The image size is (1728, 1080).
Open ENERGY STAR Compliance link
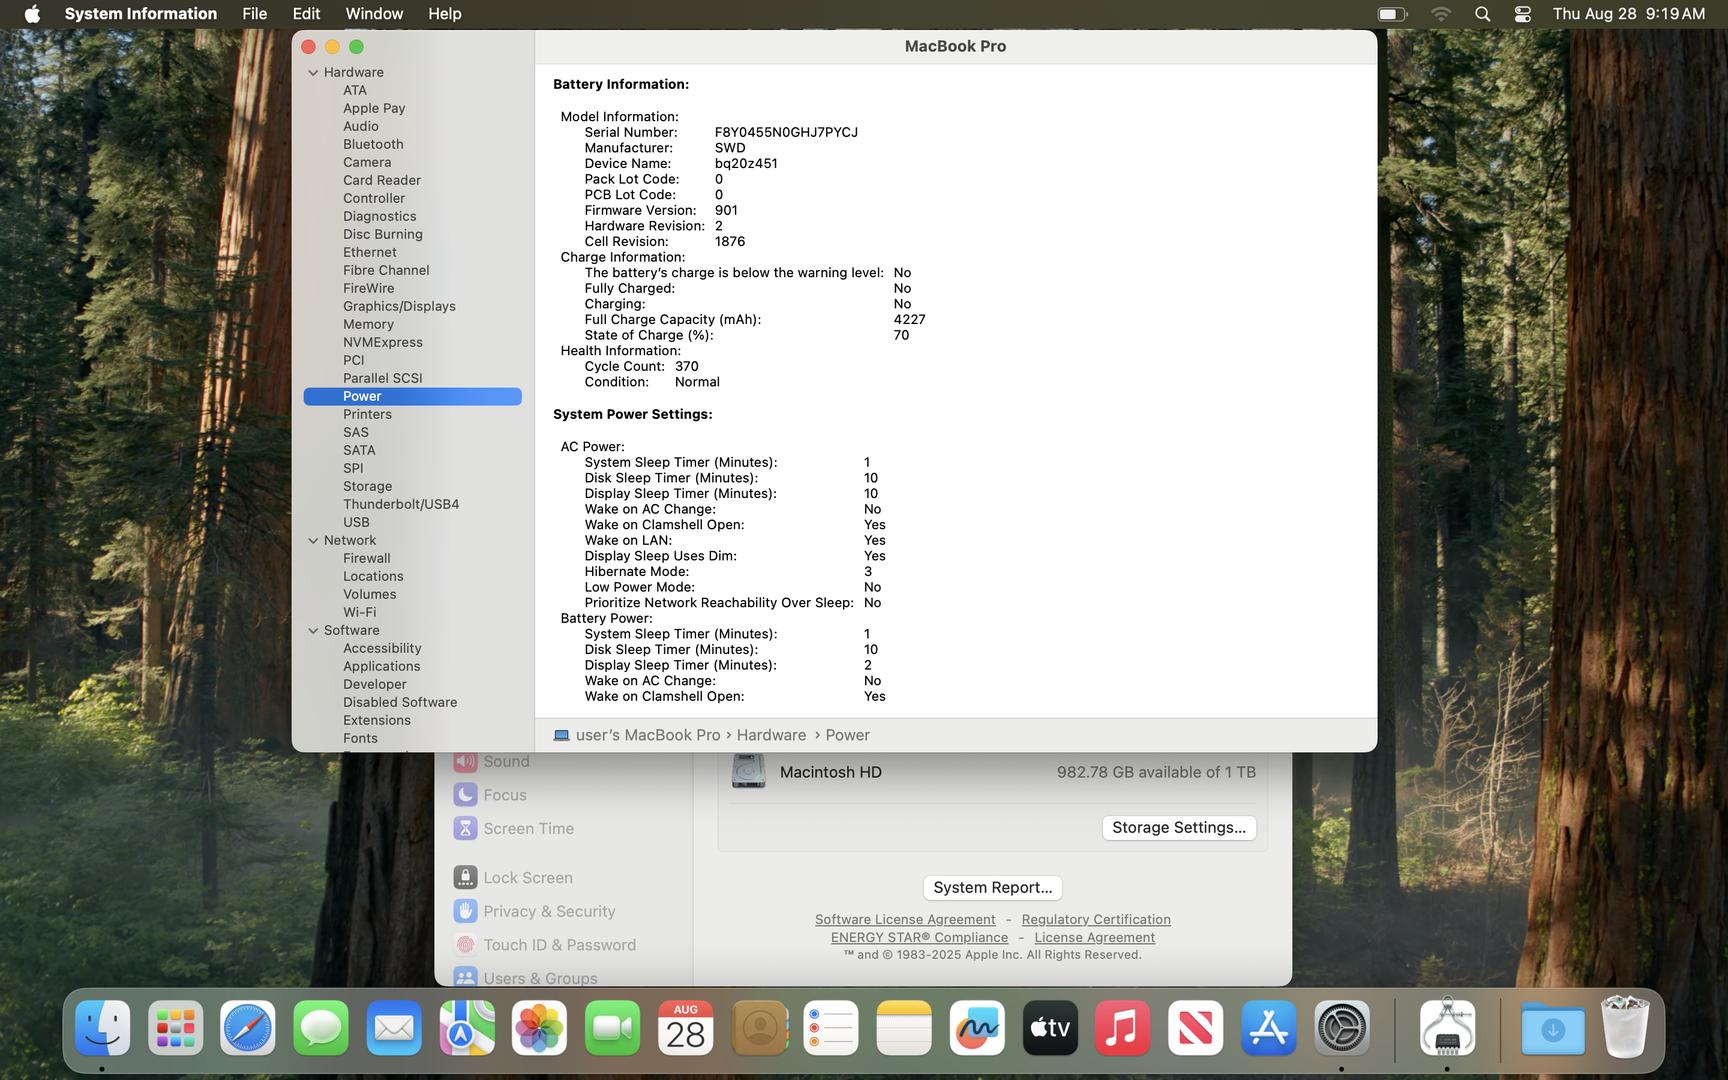tap(919, 937)
